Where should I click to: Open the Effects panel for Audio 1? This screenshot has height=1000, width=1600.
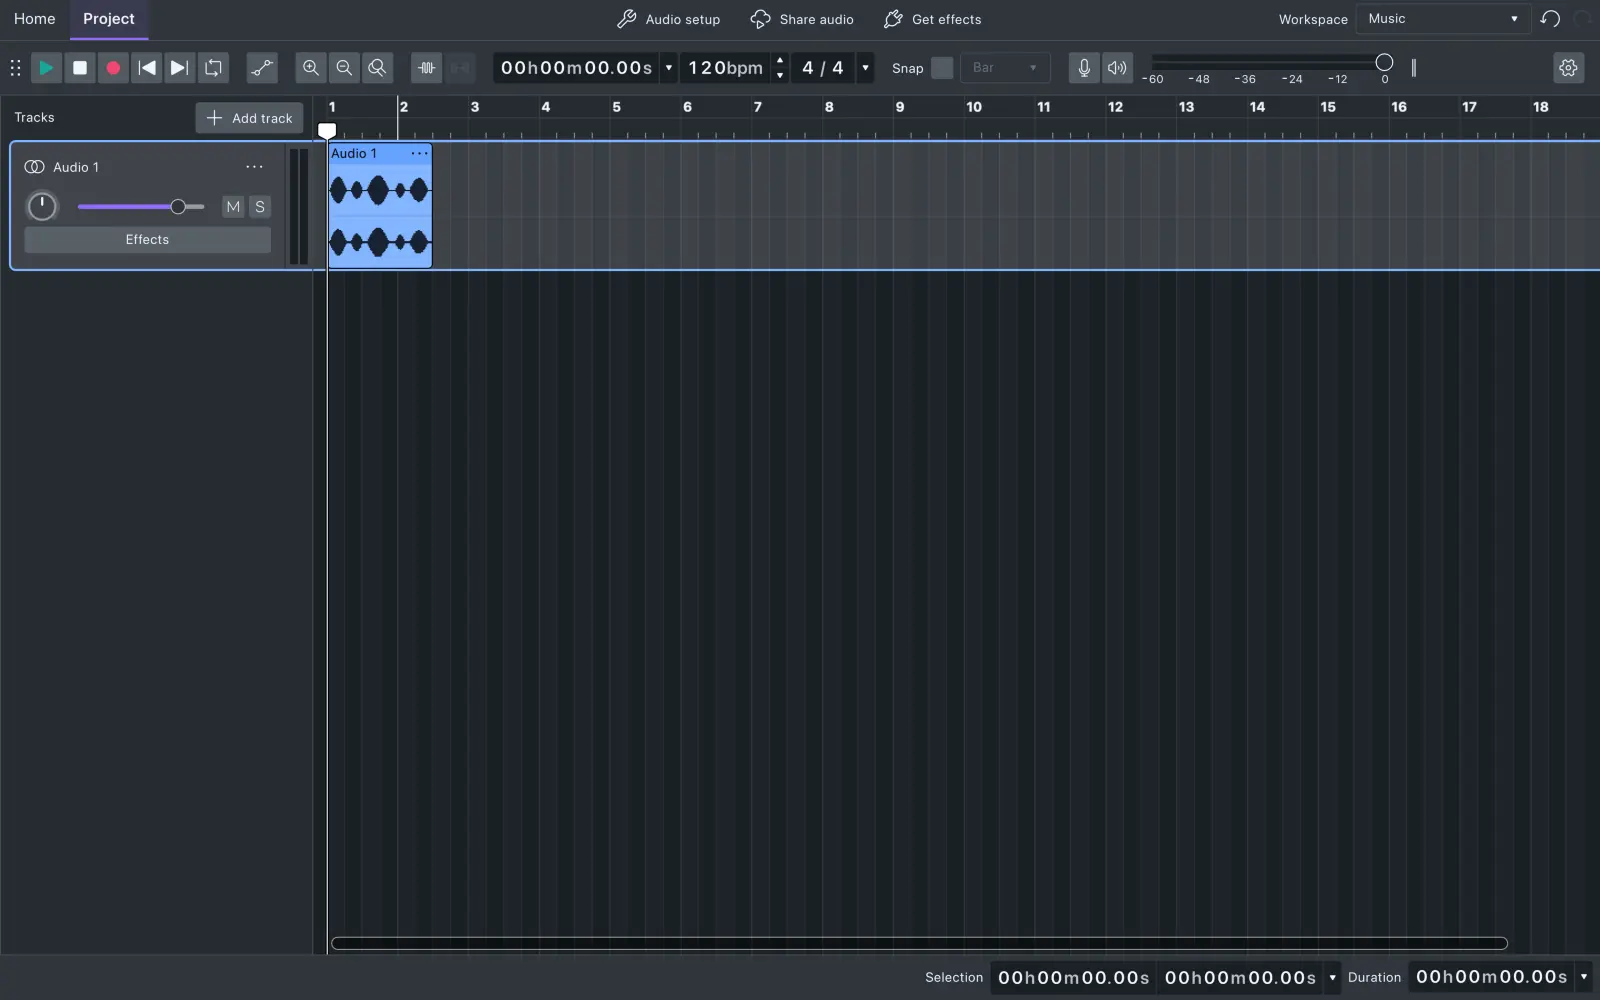[x=147, y=240]
